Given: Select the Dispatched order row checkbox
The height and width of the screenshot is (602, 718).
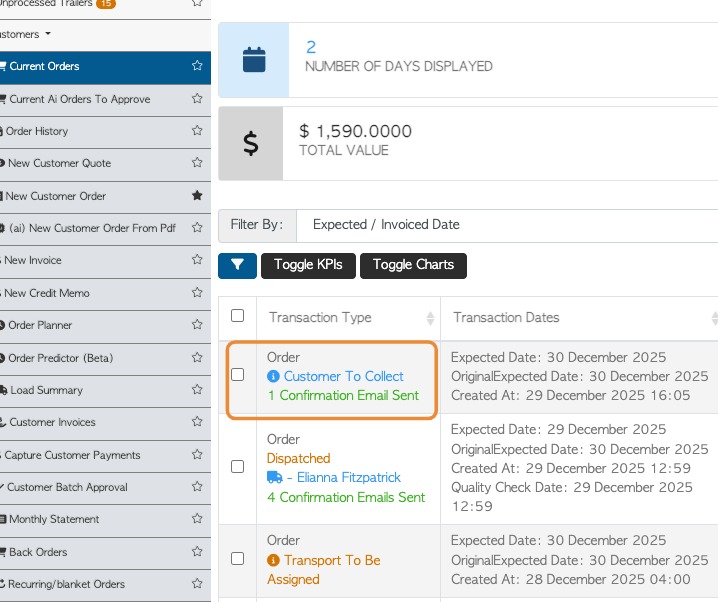Looking at the screenshot, I should (237, 466).
